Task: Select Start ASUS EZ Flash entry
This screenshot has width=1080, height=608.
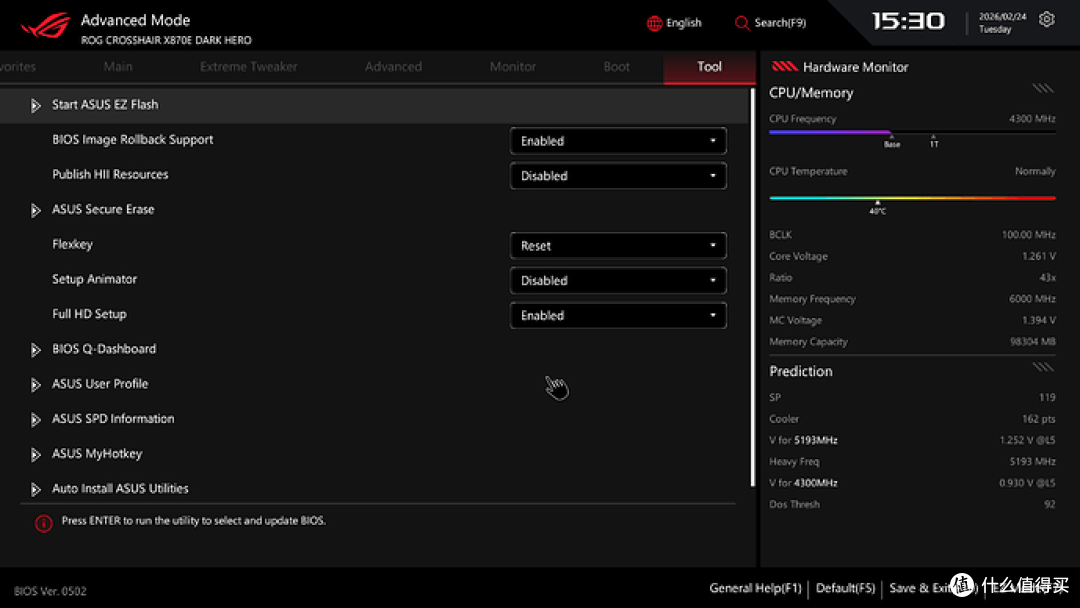Action: (373, 105)
